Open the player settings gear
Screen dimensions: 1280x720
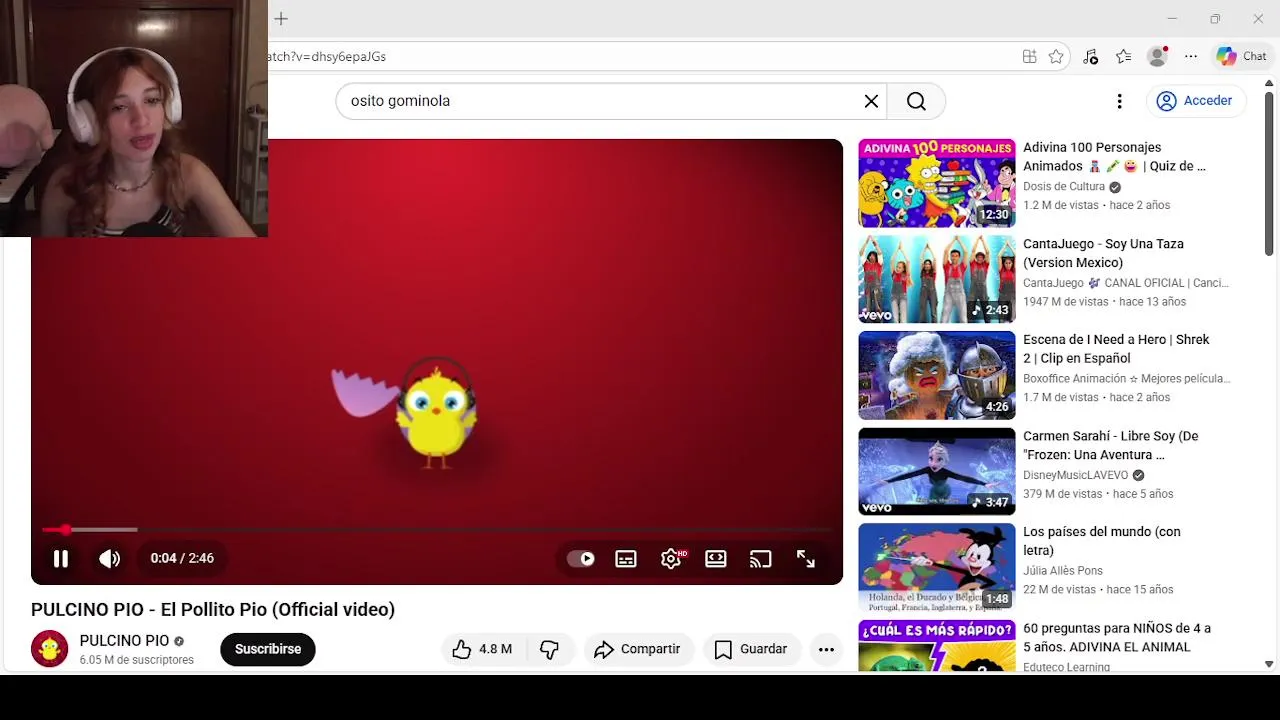tap(671, 559)
